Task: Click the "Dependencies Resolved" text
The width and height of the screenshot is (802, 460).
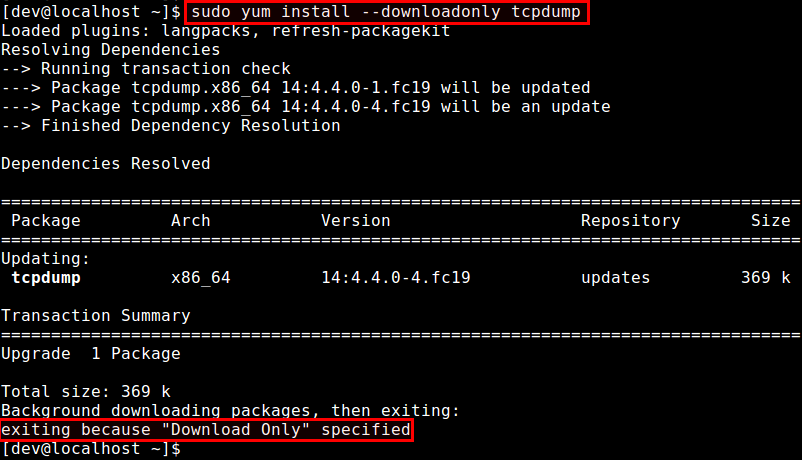Action: coord(105,163)
